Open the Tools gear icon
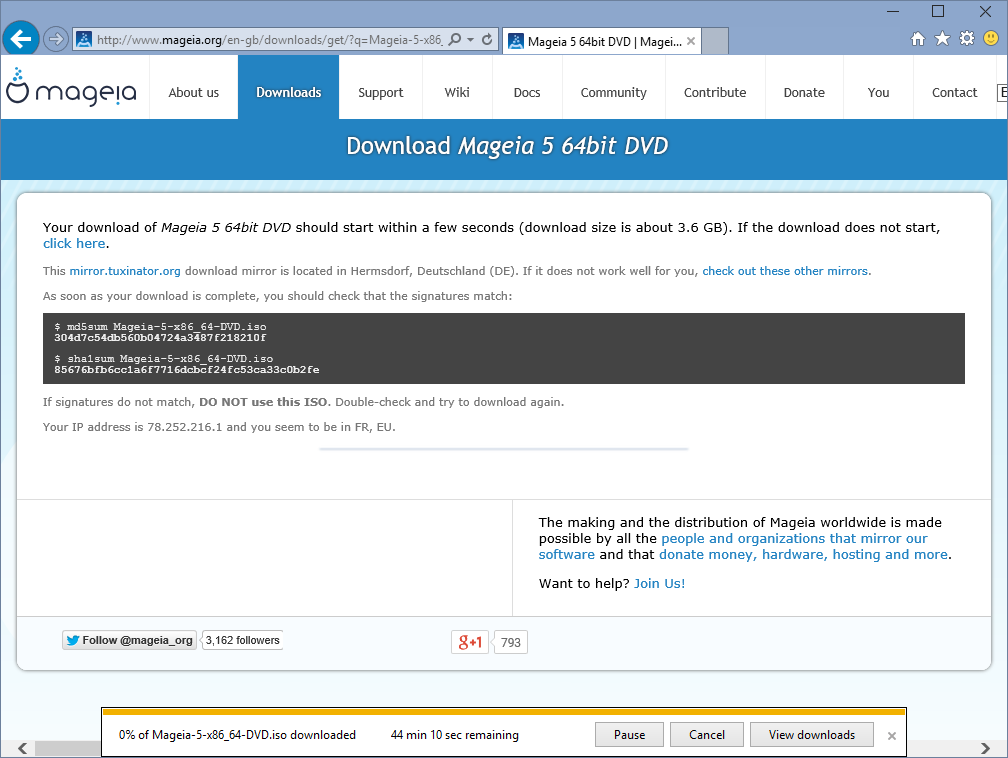Image resolution: width=1008 pixels, height=758 pixels. coord(967,39)
